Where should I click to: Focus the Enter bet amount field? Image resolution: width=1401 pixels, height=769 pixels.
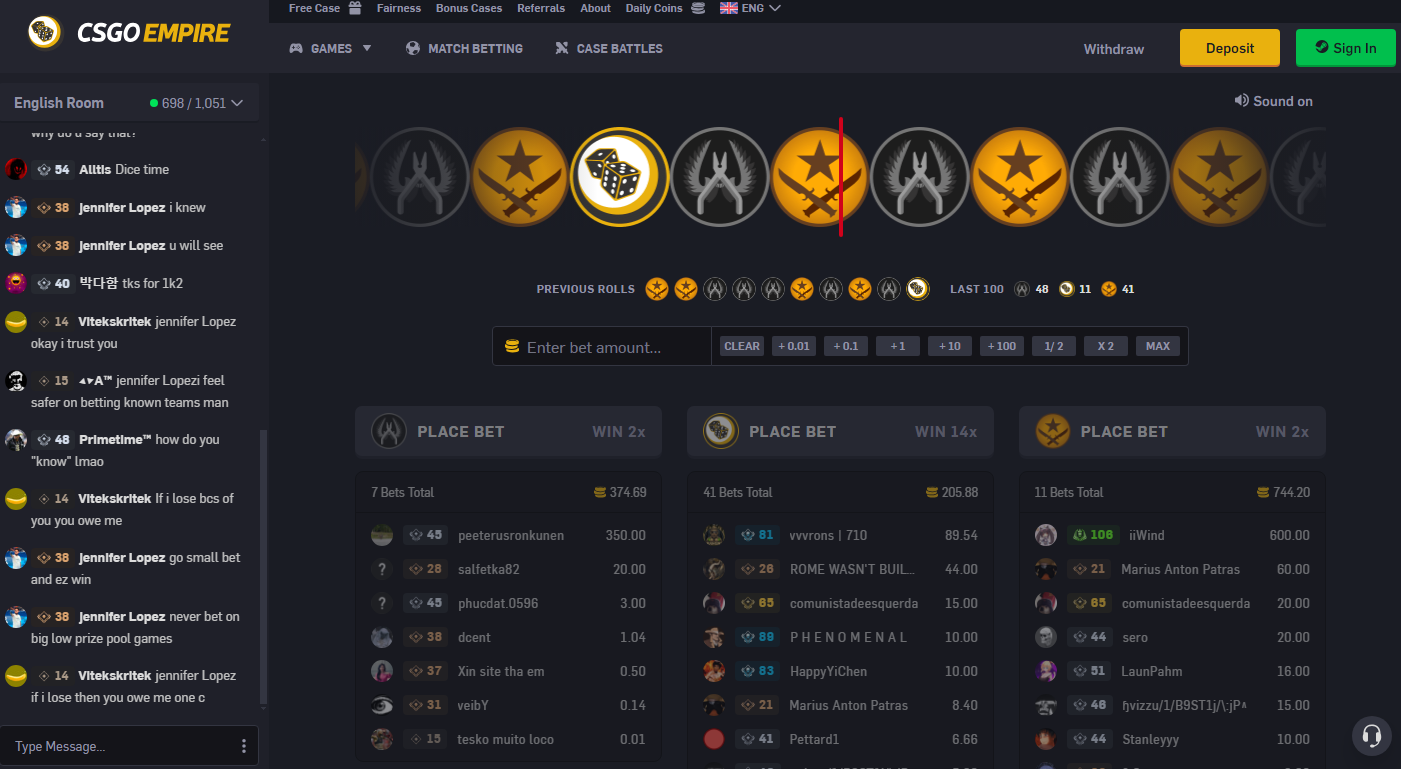click(602, 347)
